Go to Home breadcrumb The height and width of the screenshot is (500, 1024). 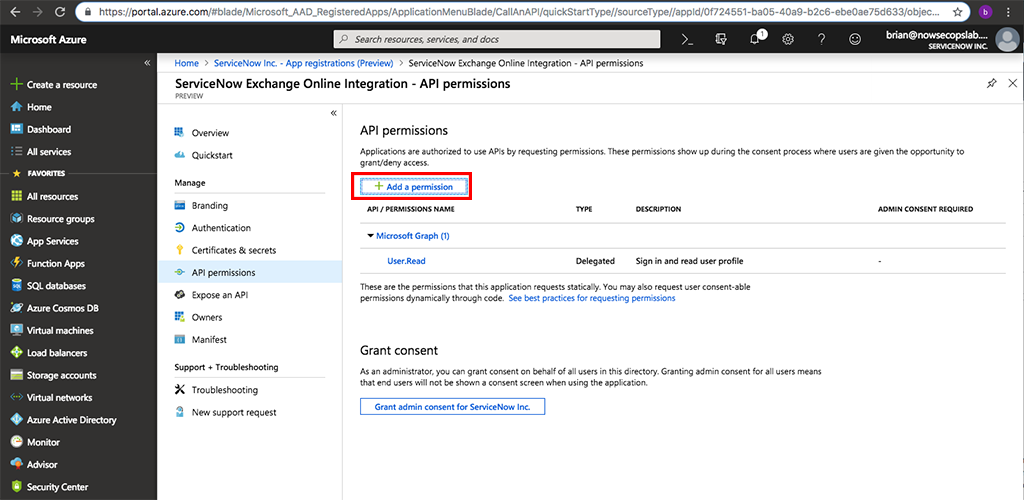click(x=186, y=63)
